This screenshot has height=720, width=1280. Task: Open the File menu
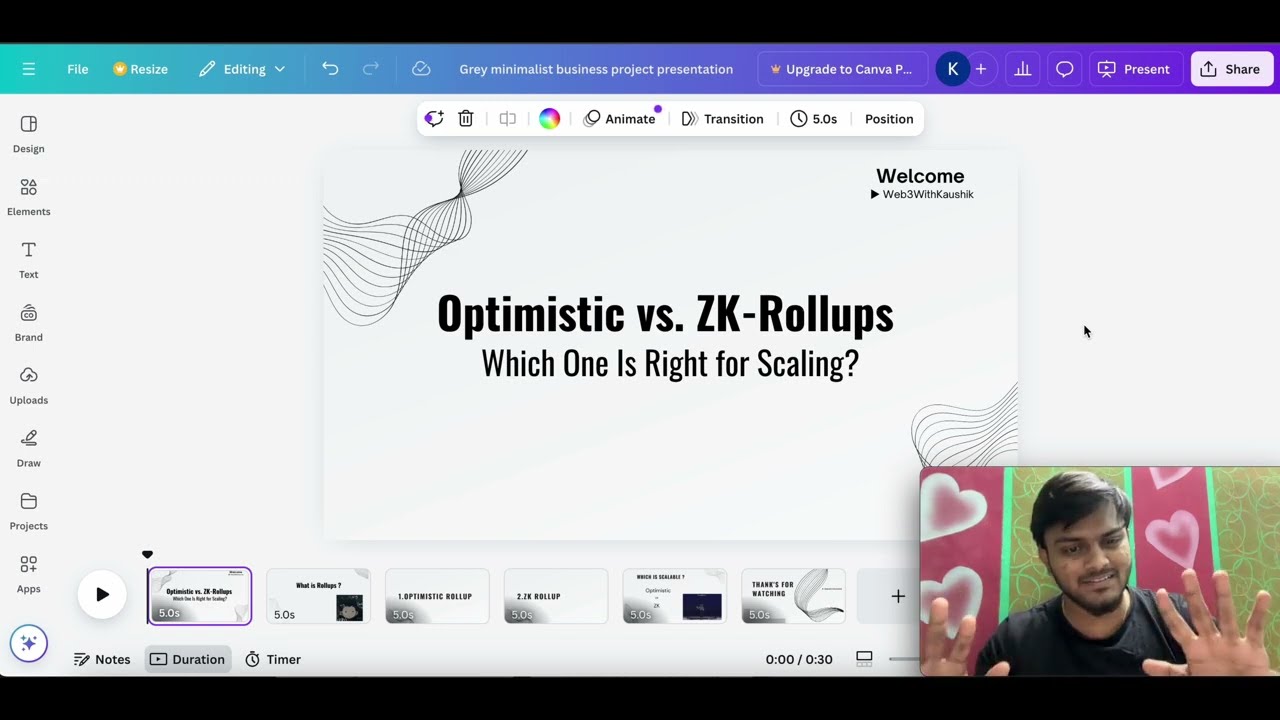pos(78,69)
